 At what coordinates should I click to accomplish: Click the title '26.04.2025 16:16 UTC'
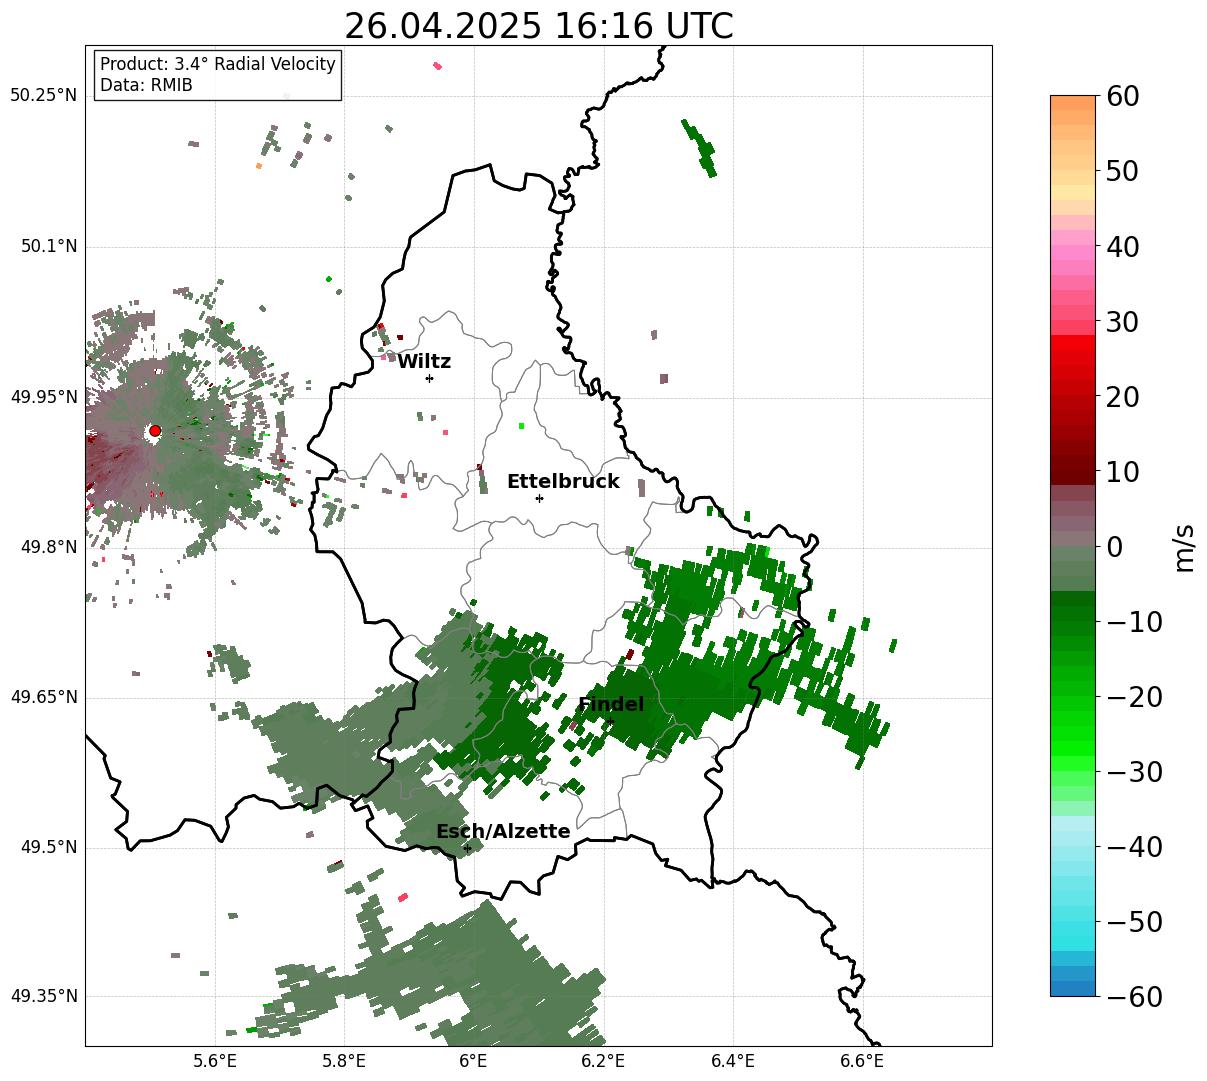pos(538,26)
